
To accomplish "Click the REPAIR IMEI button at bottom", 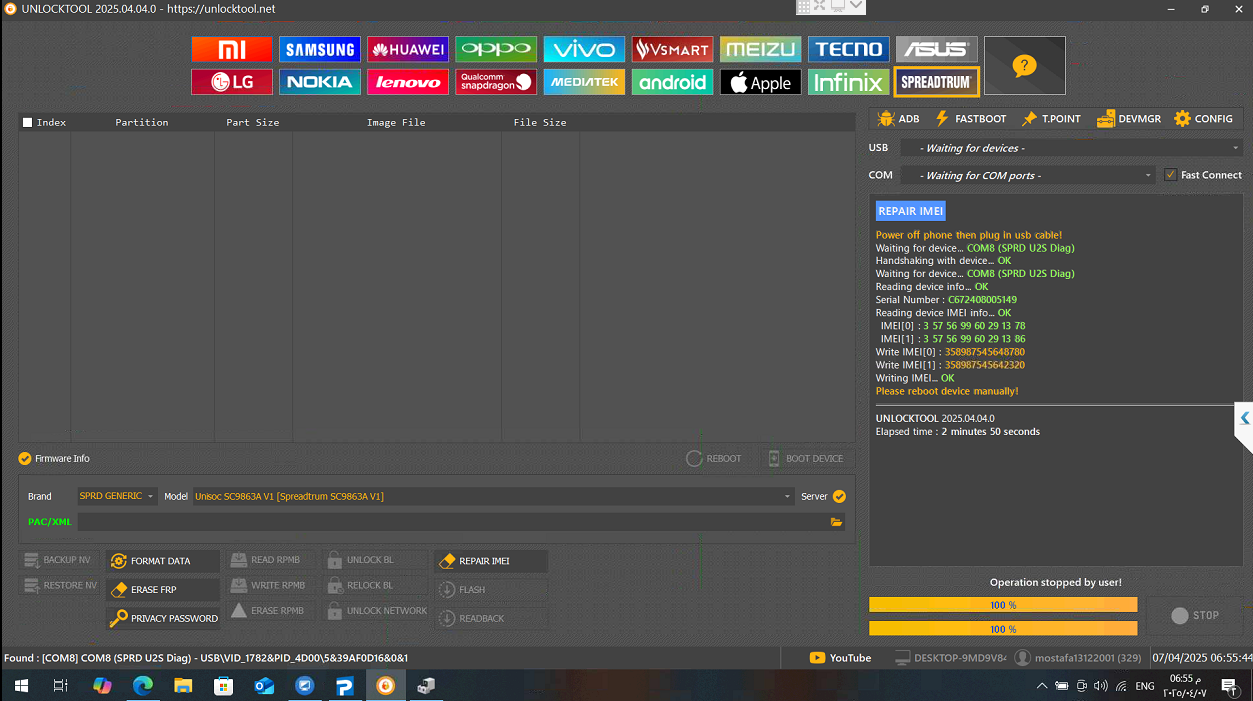I will pos(491,561).
